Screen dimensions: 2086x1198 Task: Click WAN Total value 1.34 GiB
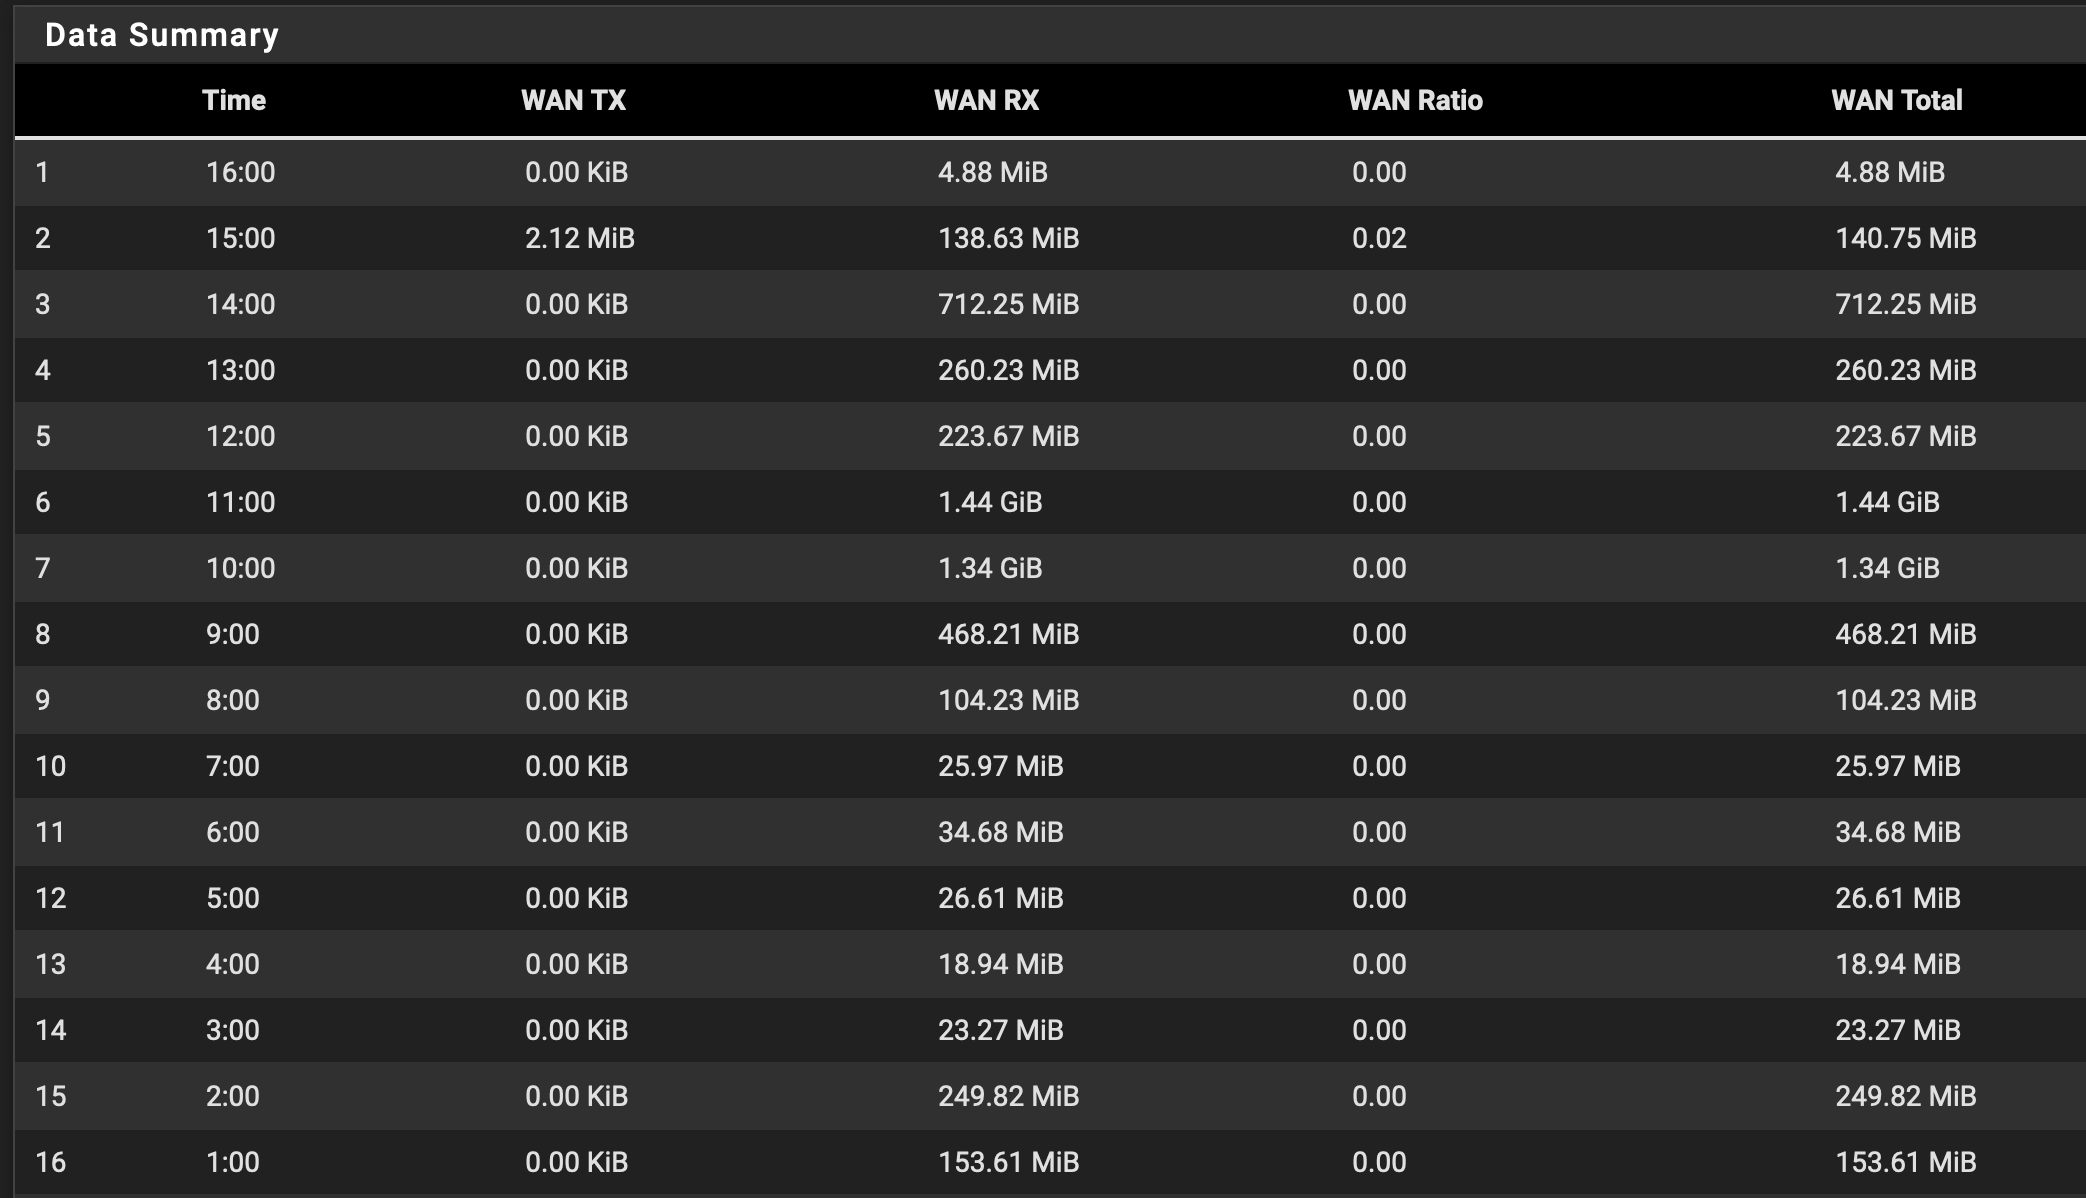tap(1887, 568)
